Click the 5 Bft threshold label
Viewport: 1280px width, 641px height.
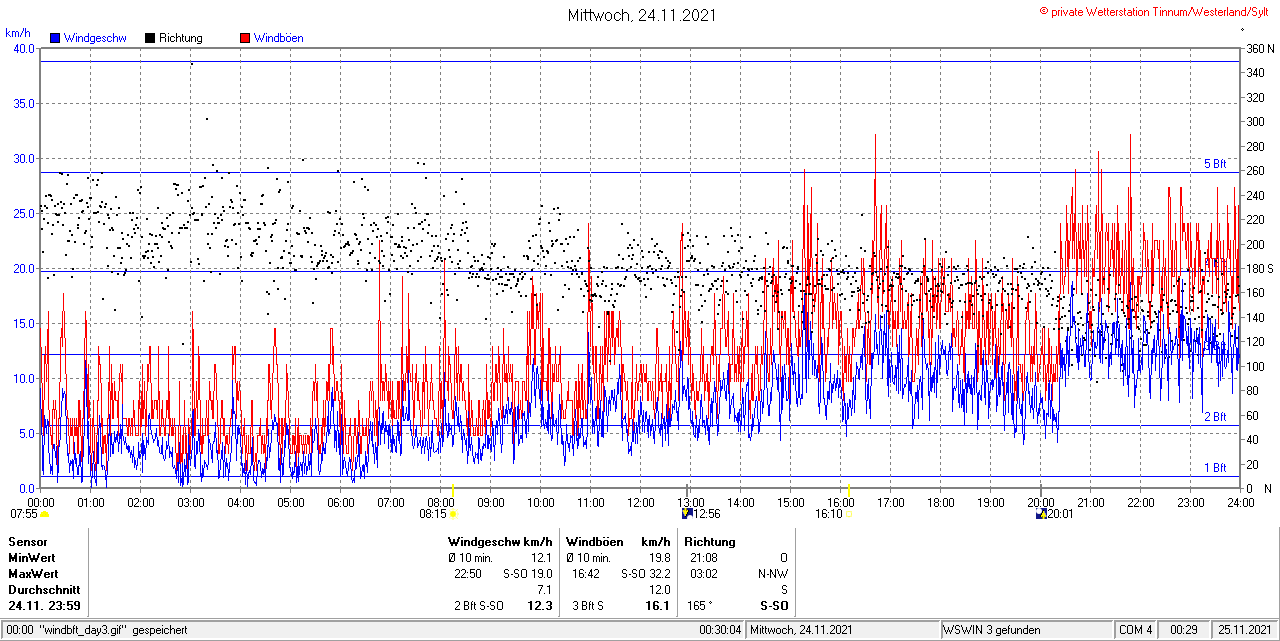tap(1215, 164)
